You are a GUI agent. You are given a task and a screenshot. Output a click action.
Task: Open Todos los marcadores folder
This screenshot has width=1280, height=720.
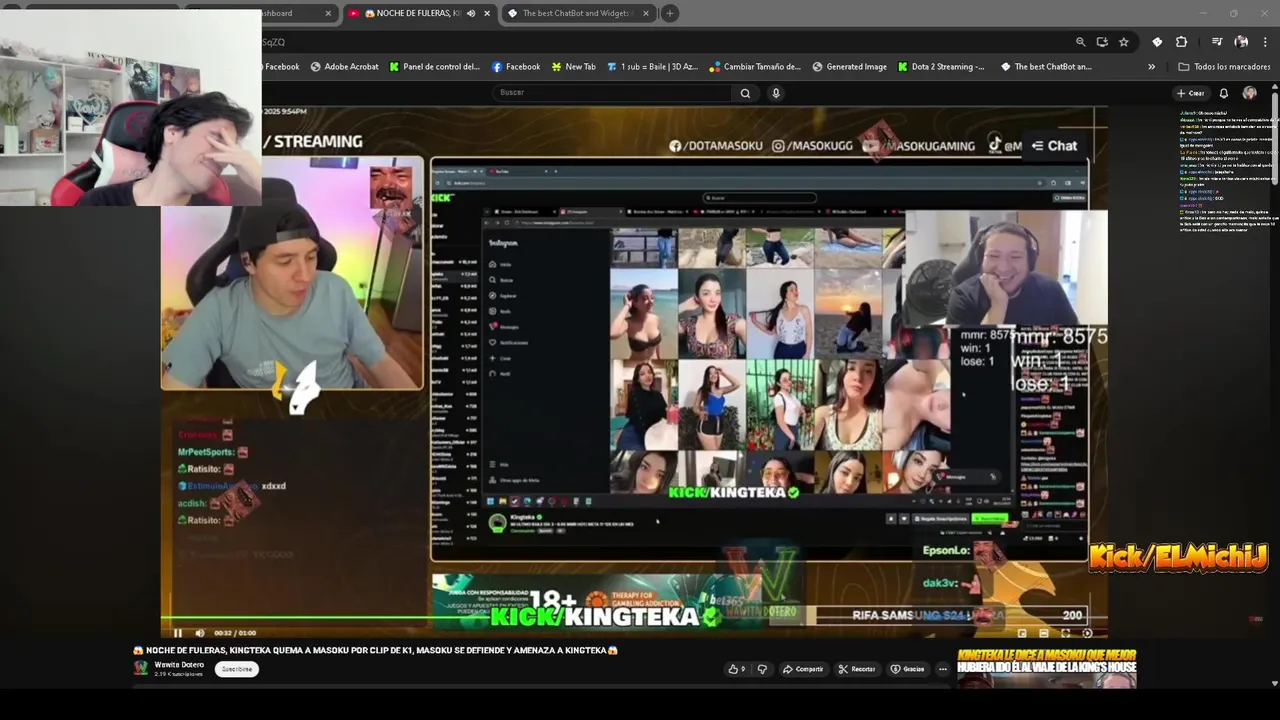point(1224,67)
